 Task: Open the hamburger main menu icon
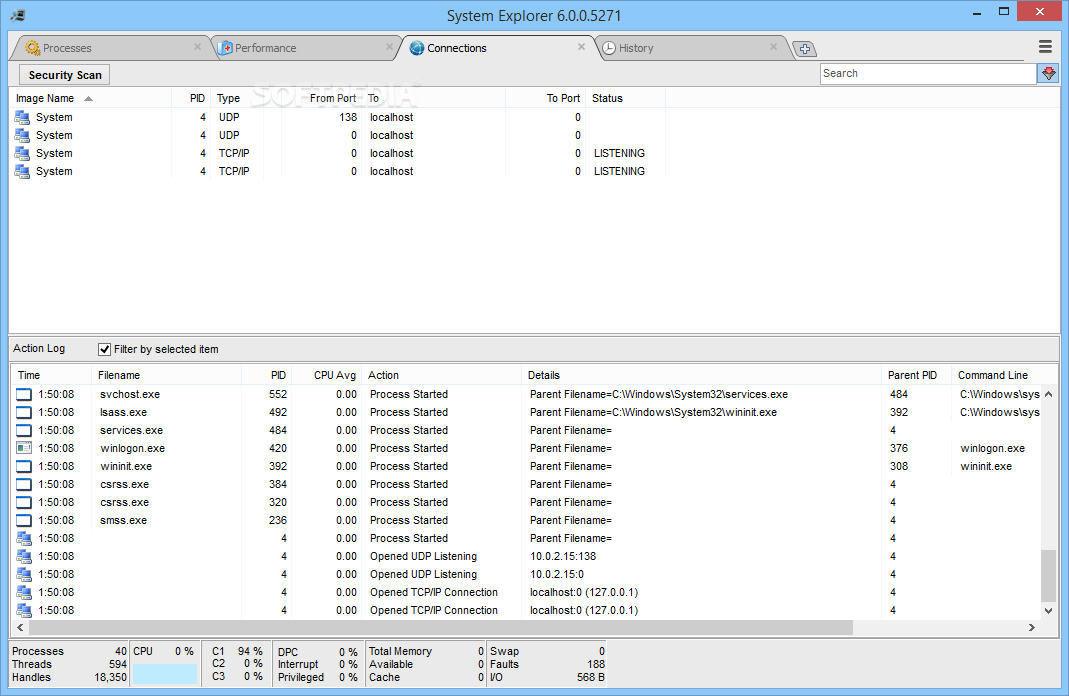[x=1044, y=46]
